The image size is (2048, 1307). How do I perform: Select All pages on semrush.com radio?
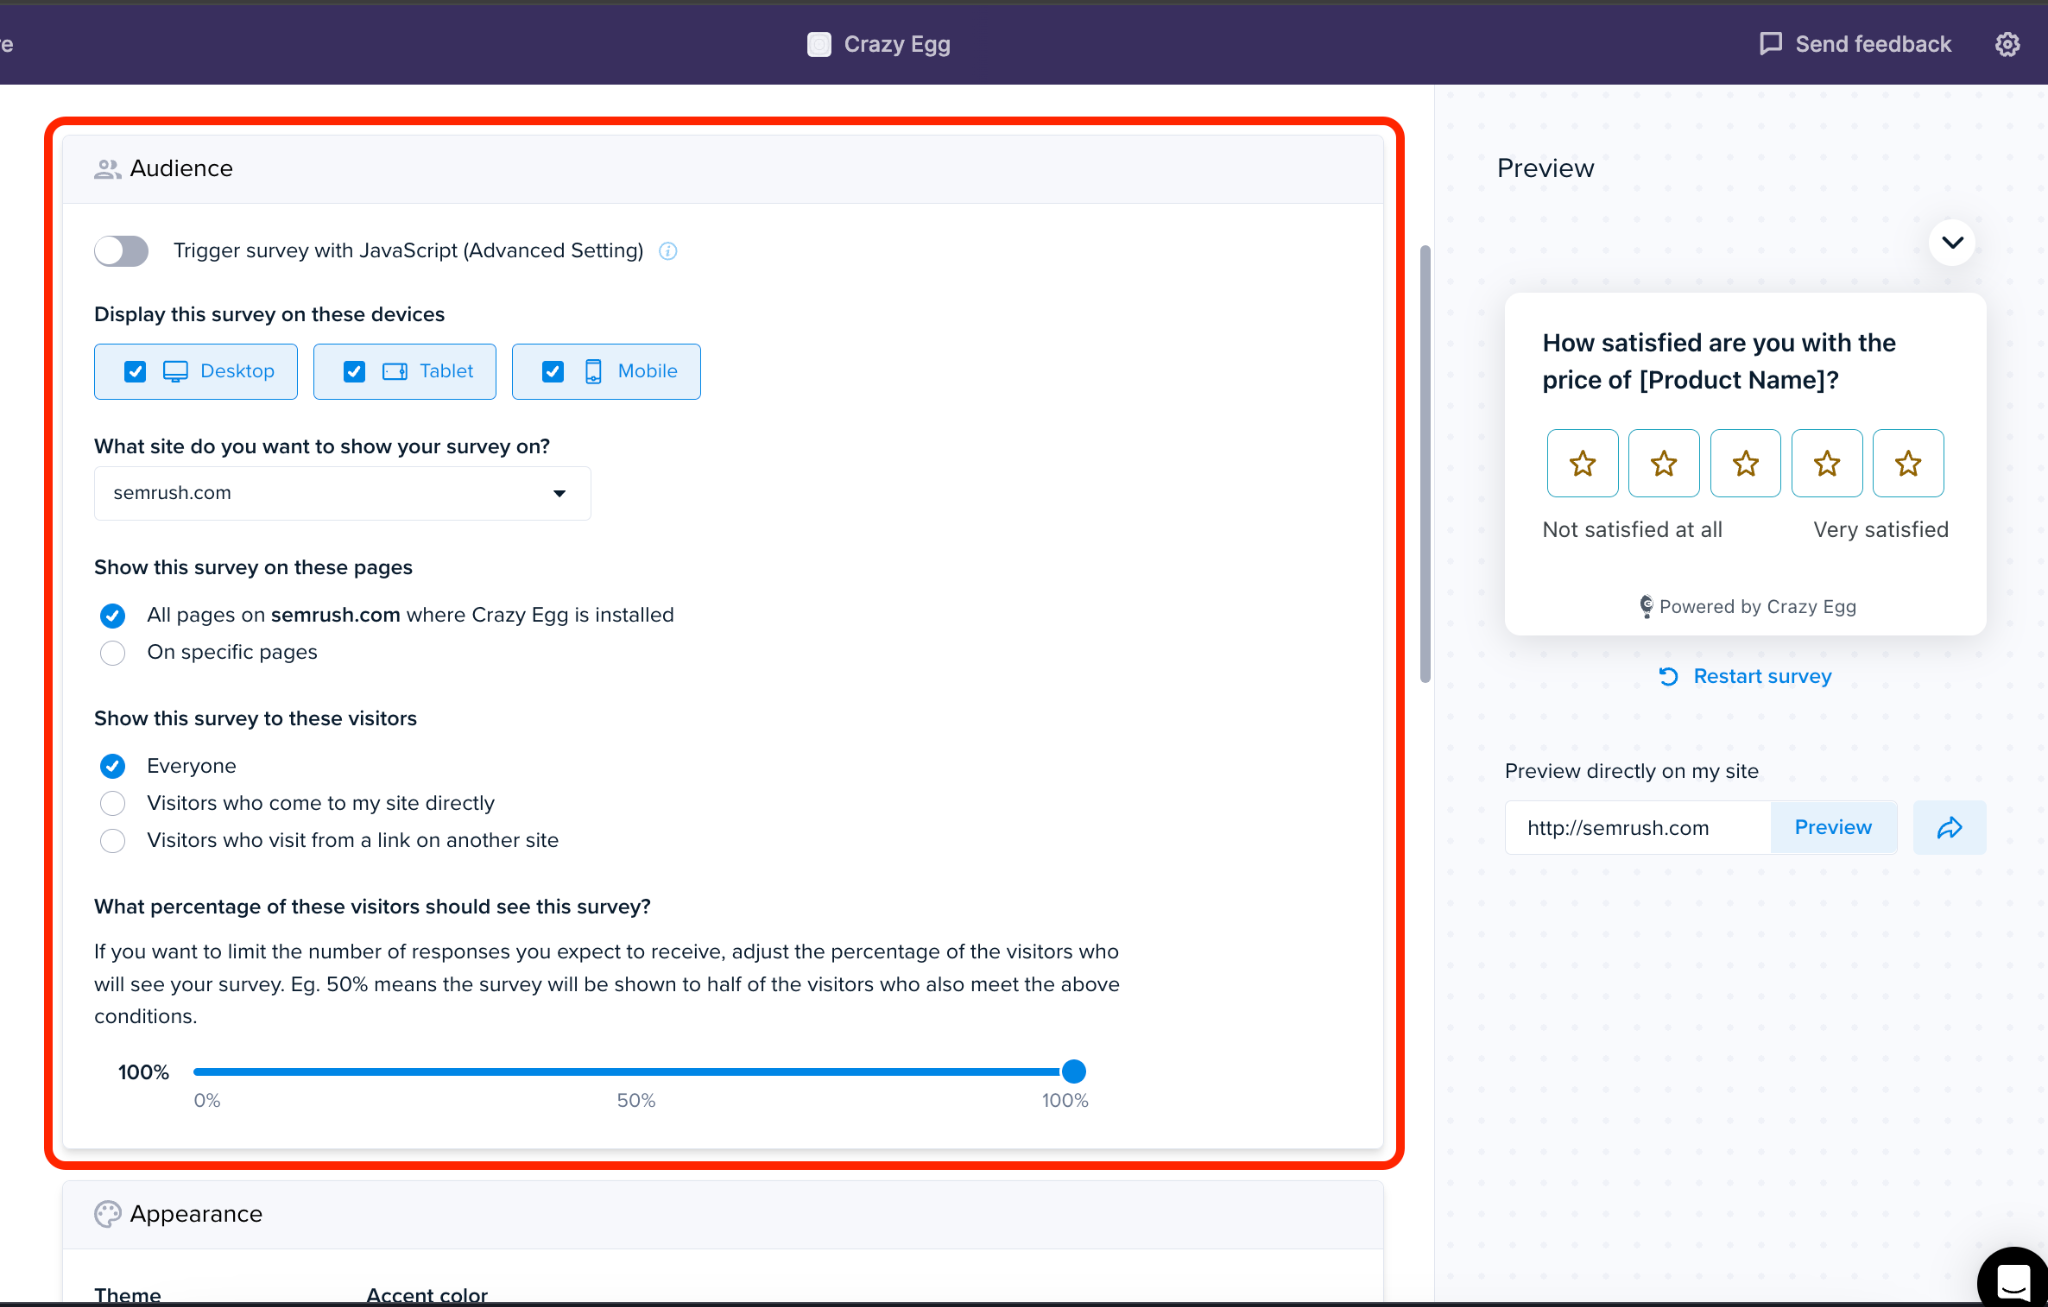tap(113, 615)
